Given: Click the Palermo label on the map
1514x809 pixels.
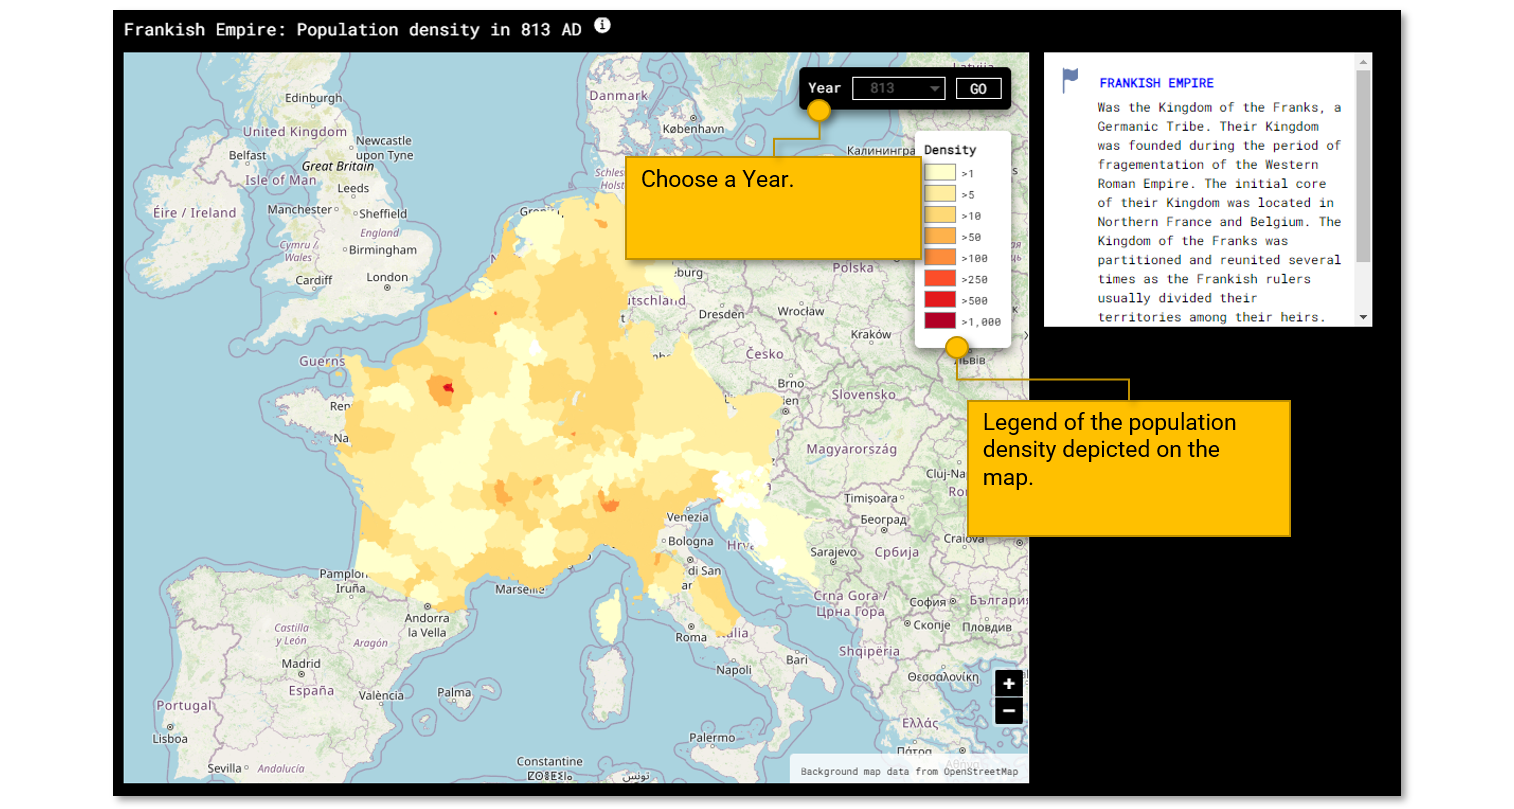Looking at the screenshot, I should point(712,738).
